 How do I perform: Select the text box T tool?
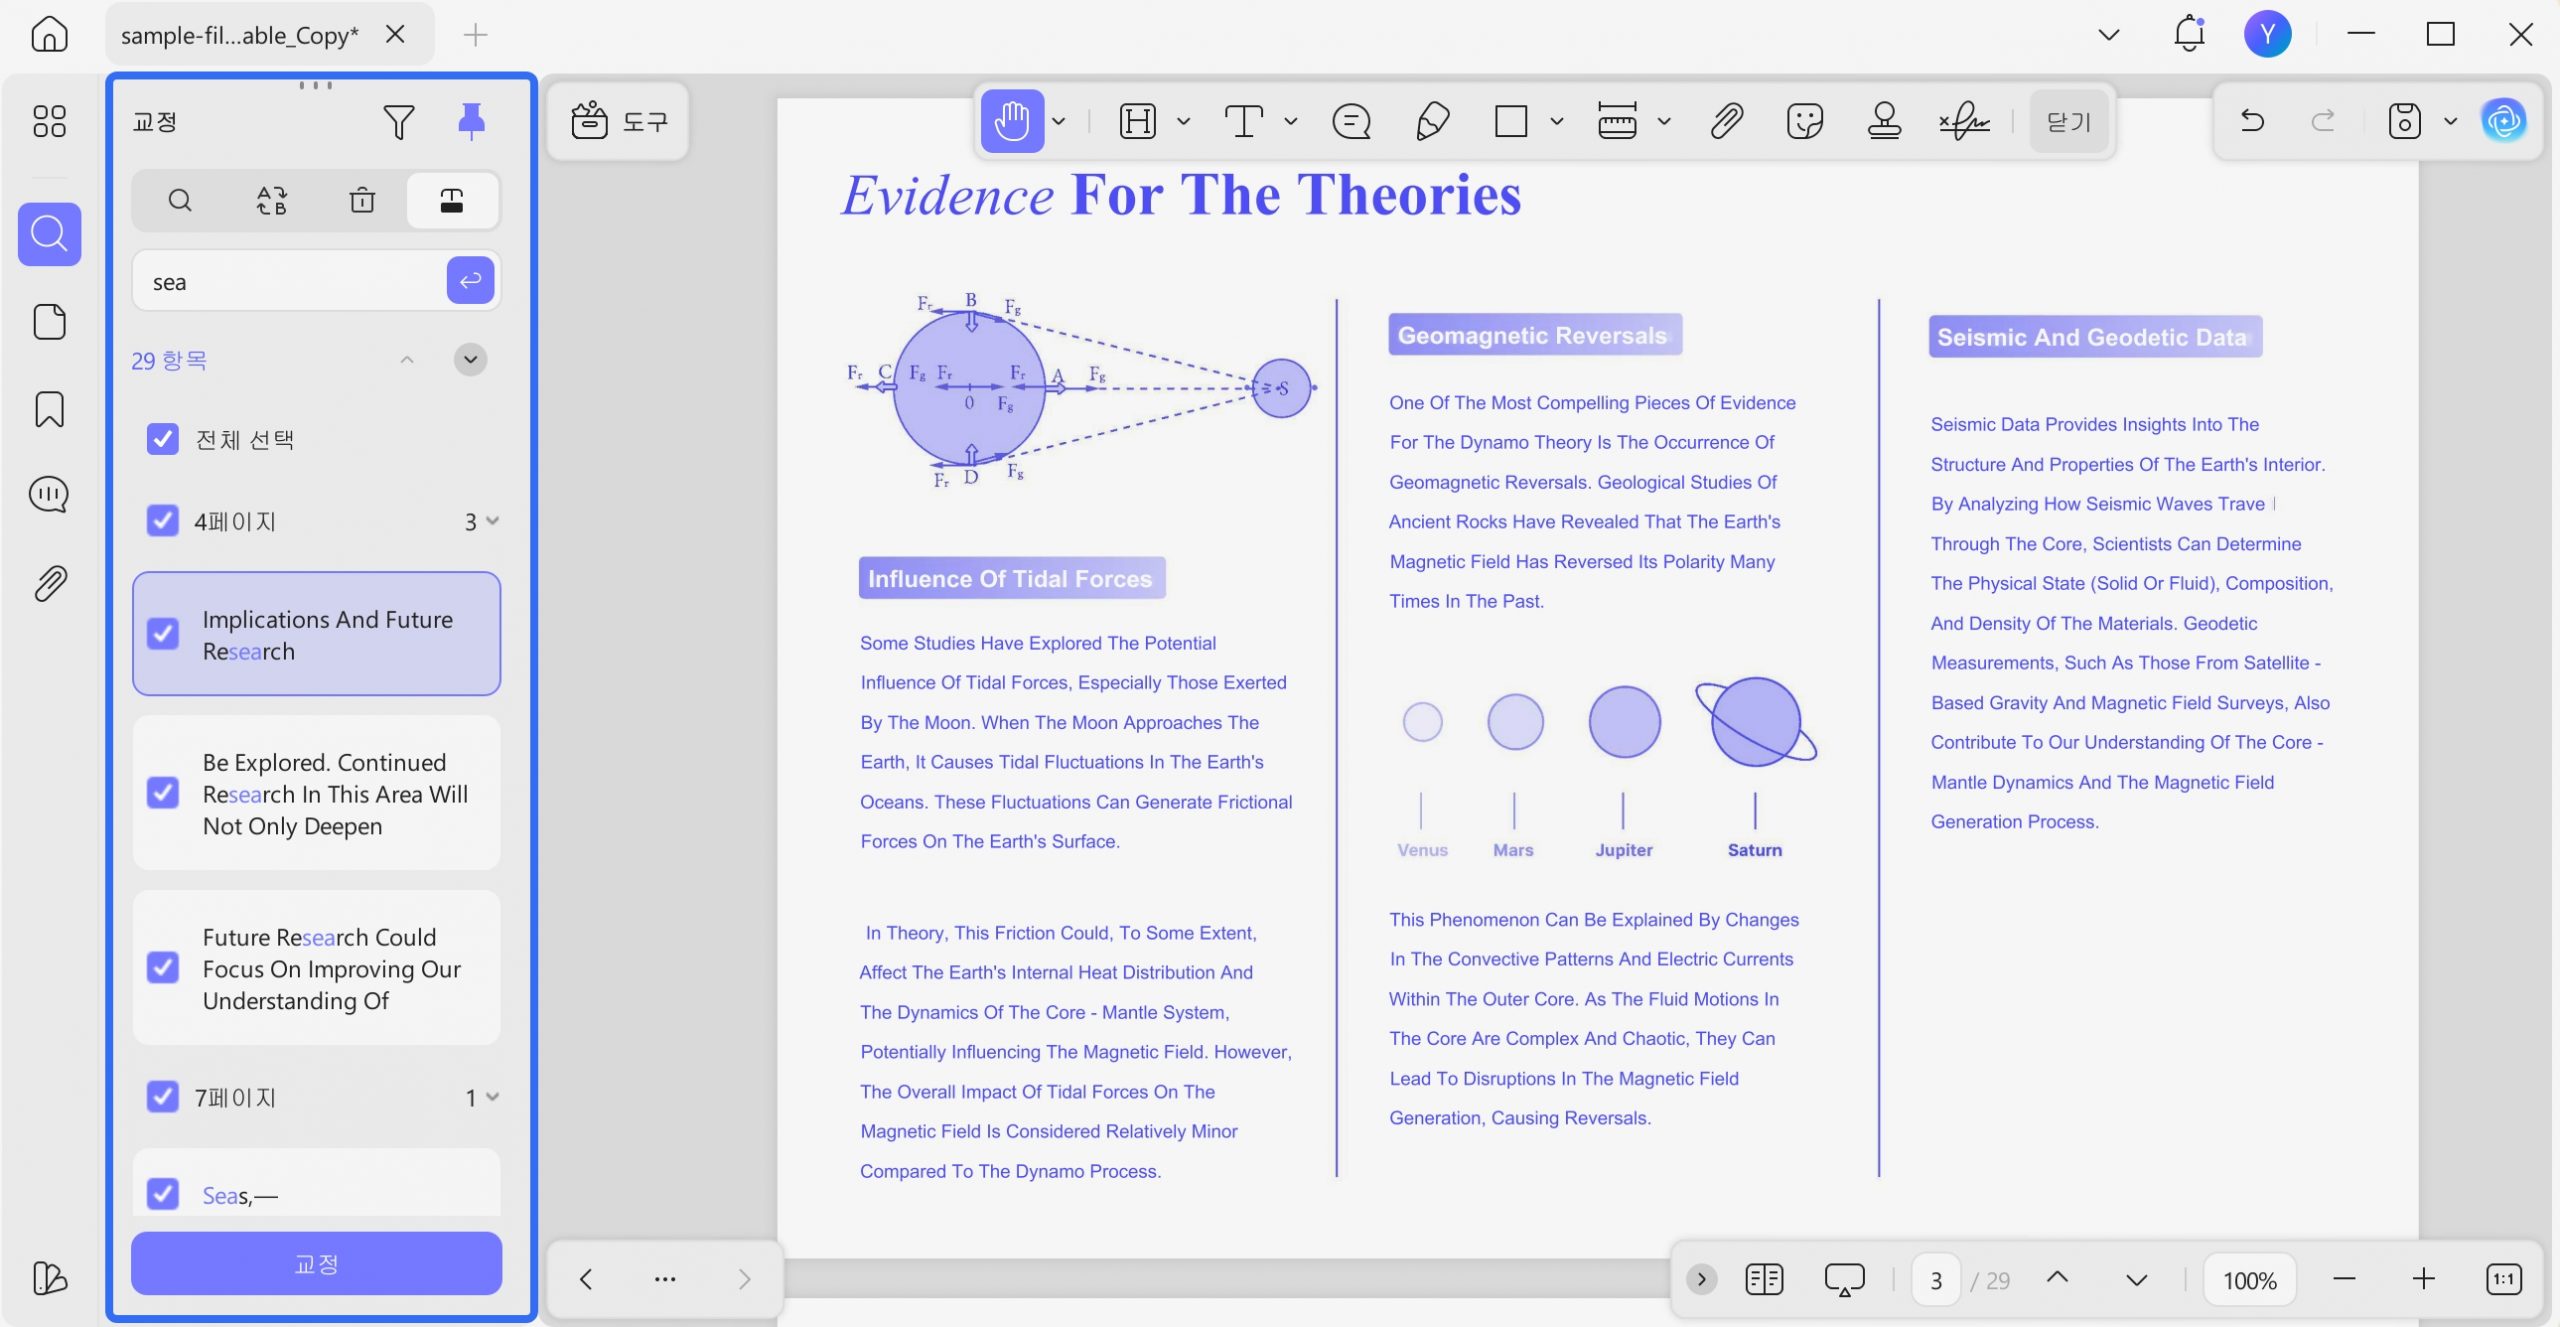pyautogui.click(x=1244, y=121)
